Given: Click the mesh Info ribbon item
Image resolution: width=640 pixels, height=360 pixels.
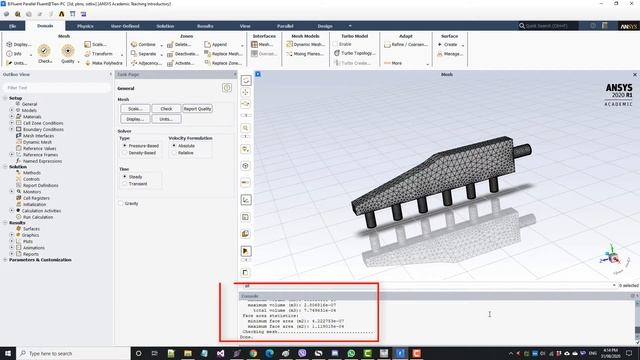Looking at the screenshot, I should tap(14, 53).
